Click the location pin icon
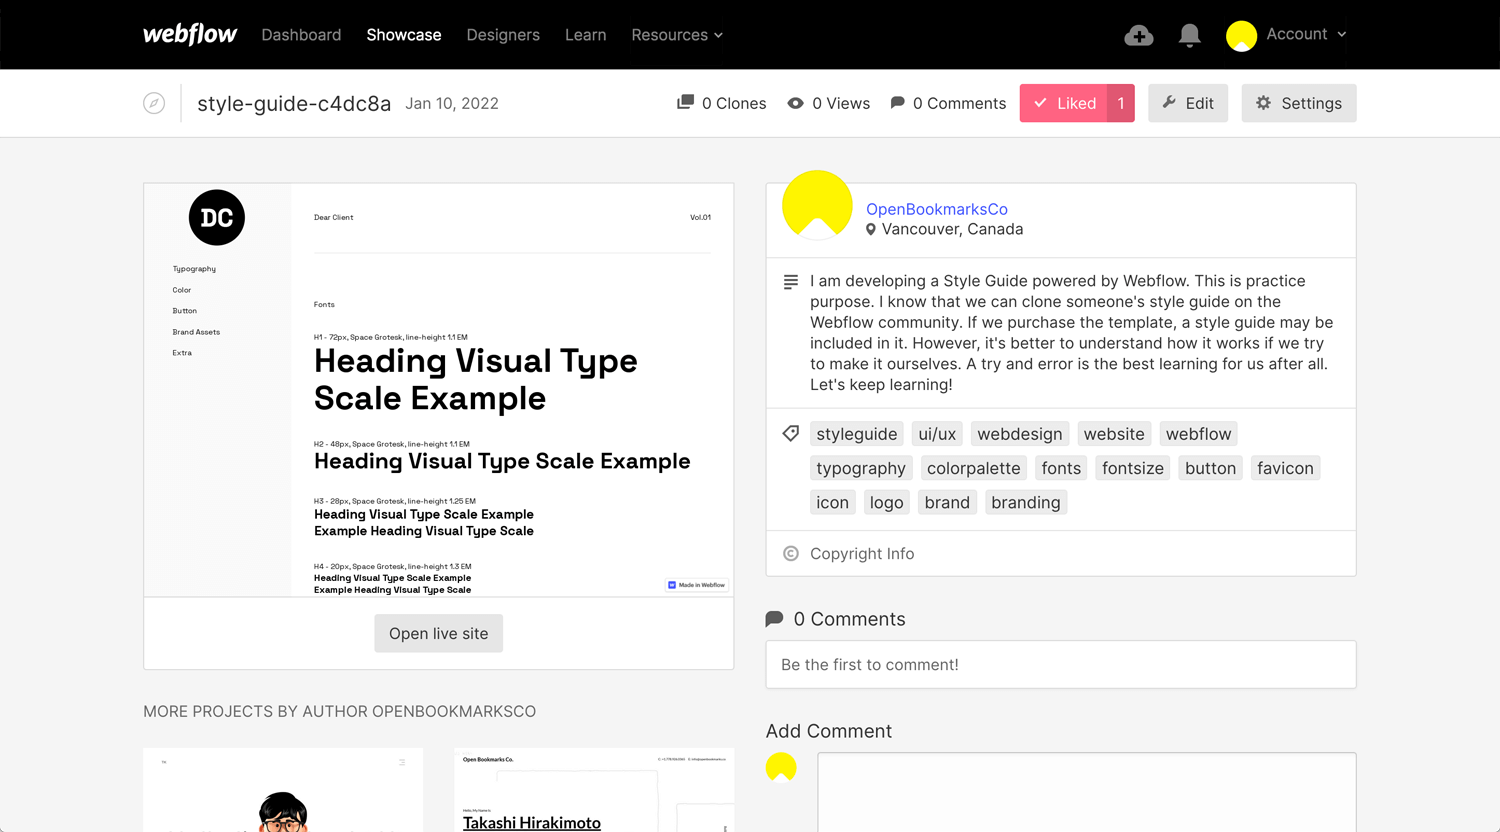The width and height of the screenshot is (1500, 832). [871, 229]
